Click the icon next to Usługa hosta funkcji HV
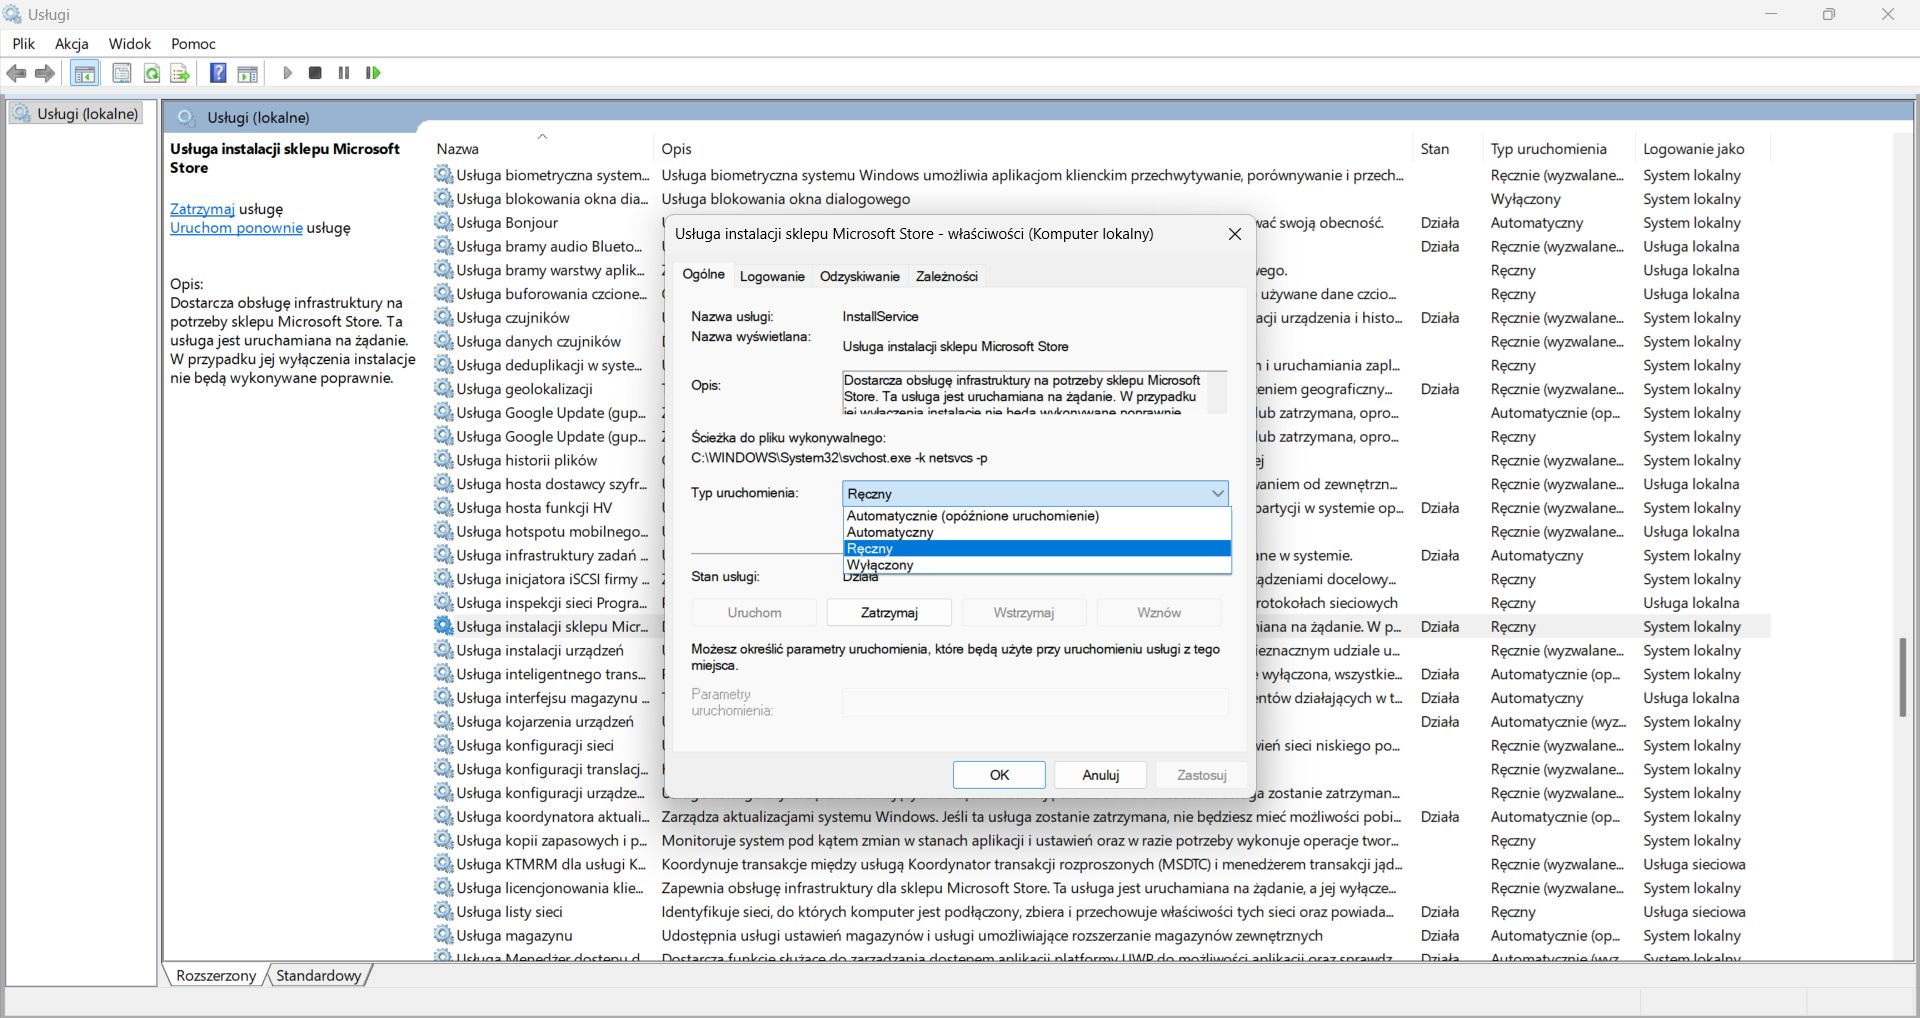 443,507
